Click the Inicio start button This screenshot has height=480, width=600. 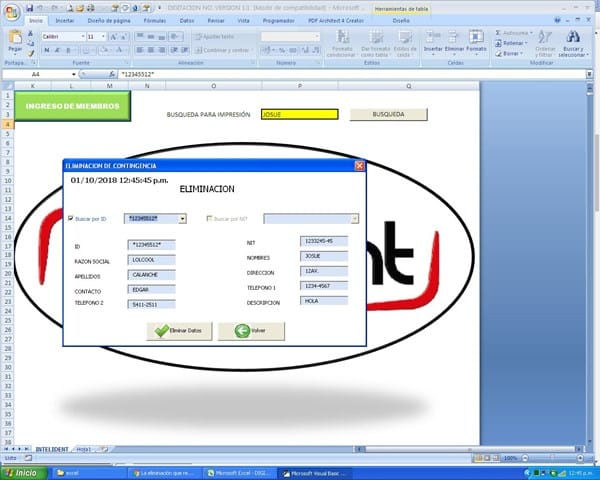point(24,473)
